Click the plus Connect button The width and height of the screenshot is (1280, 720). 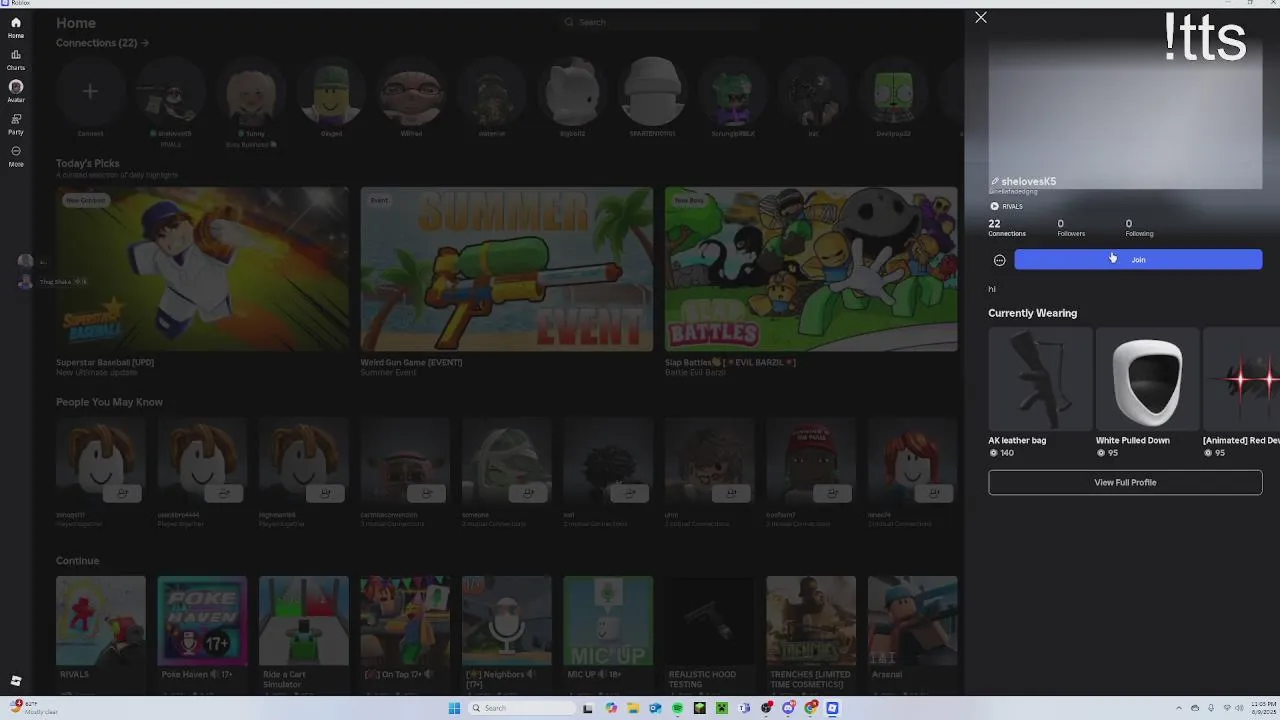point(90,92)
